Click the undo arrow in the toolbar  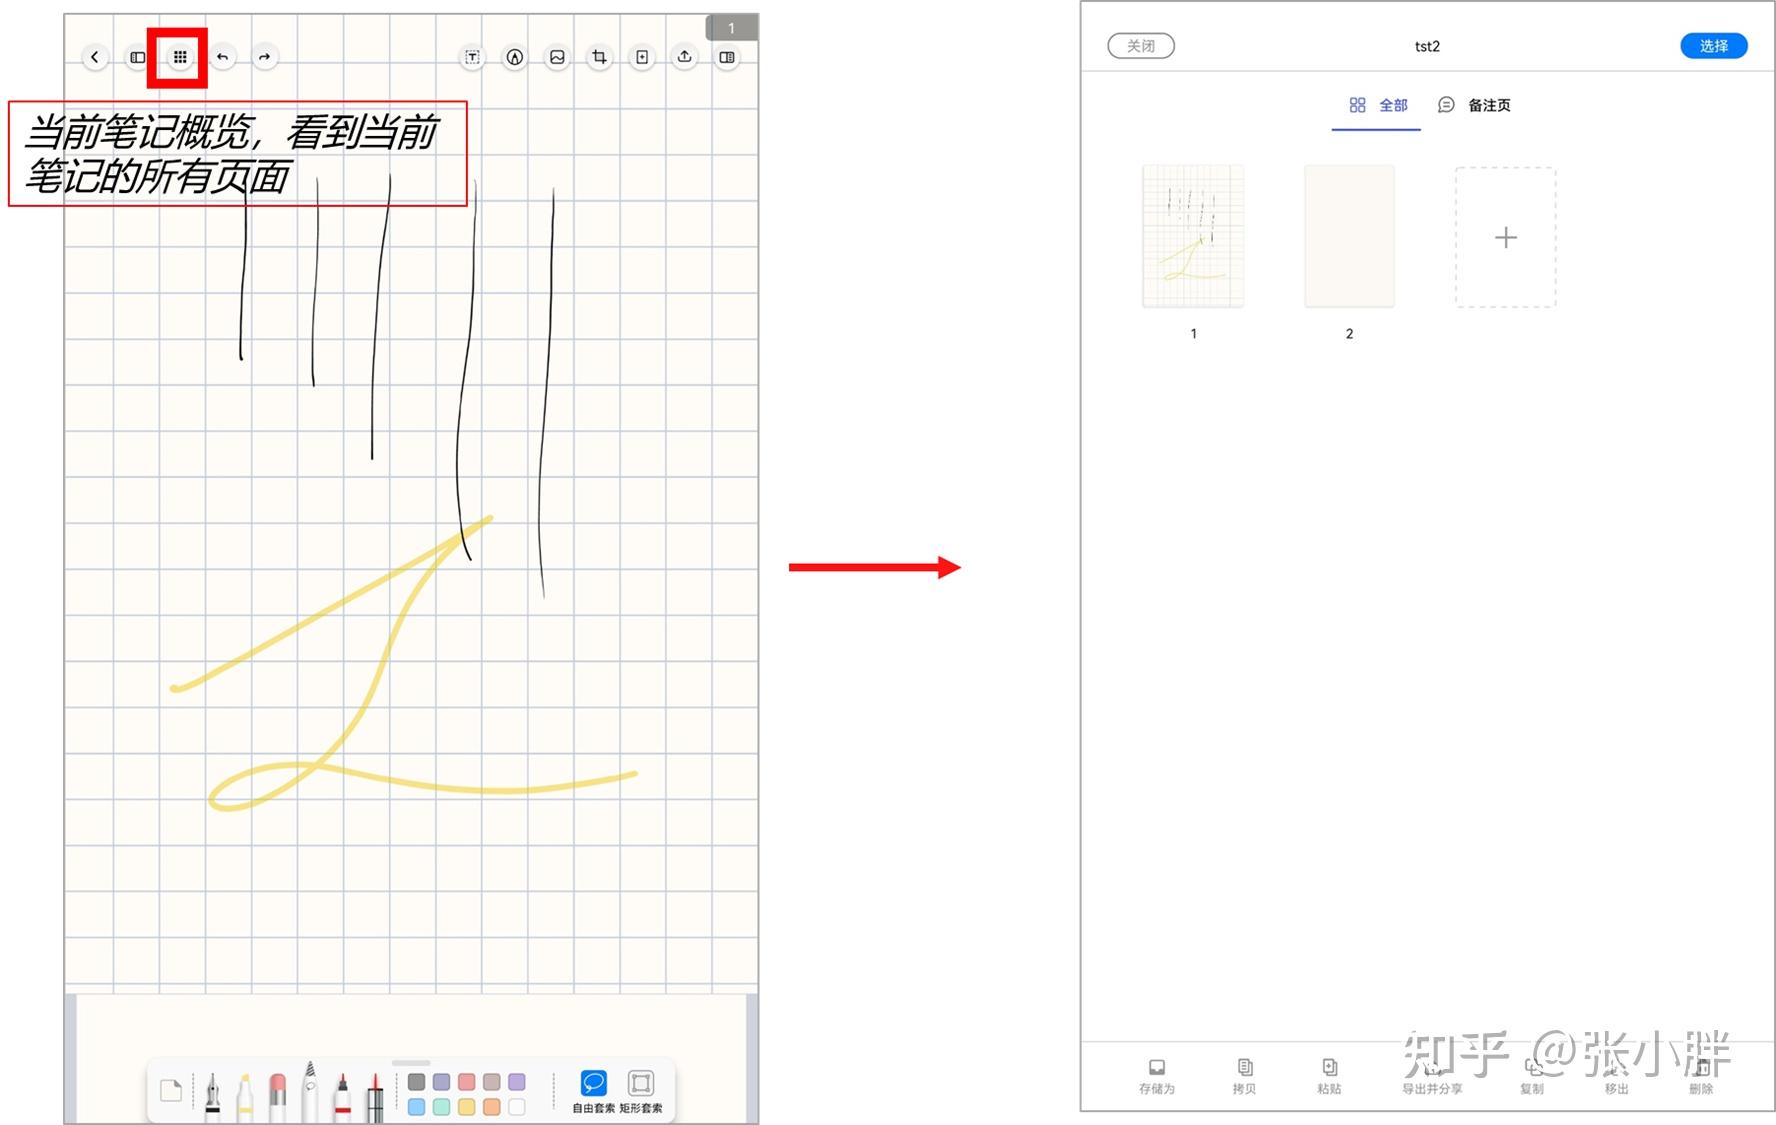pos(223,57)
